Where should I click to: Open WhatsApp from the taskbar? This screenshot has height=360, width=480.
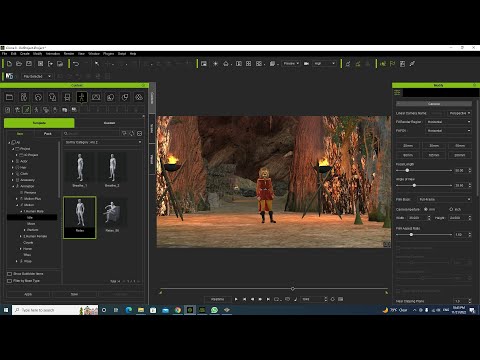point(214,310)
